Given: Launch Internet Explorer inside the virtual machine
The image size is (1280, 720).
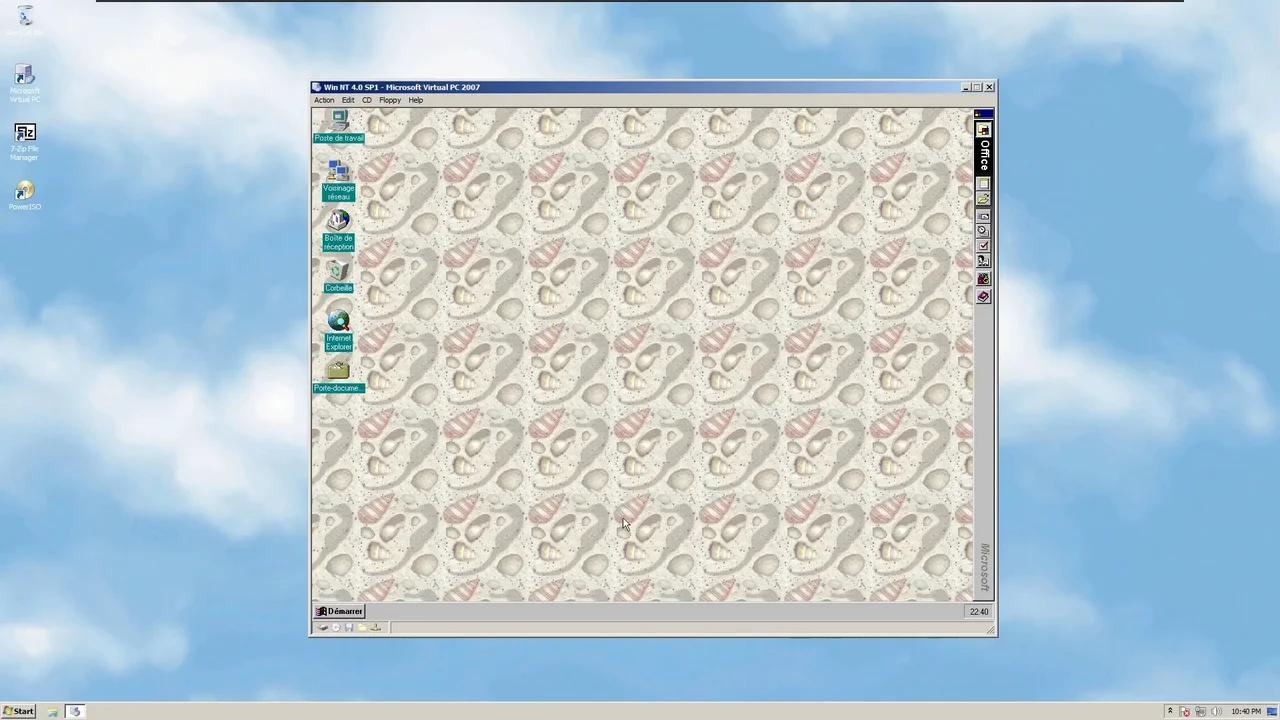Looking at the screenshot, I should 338,322.
